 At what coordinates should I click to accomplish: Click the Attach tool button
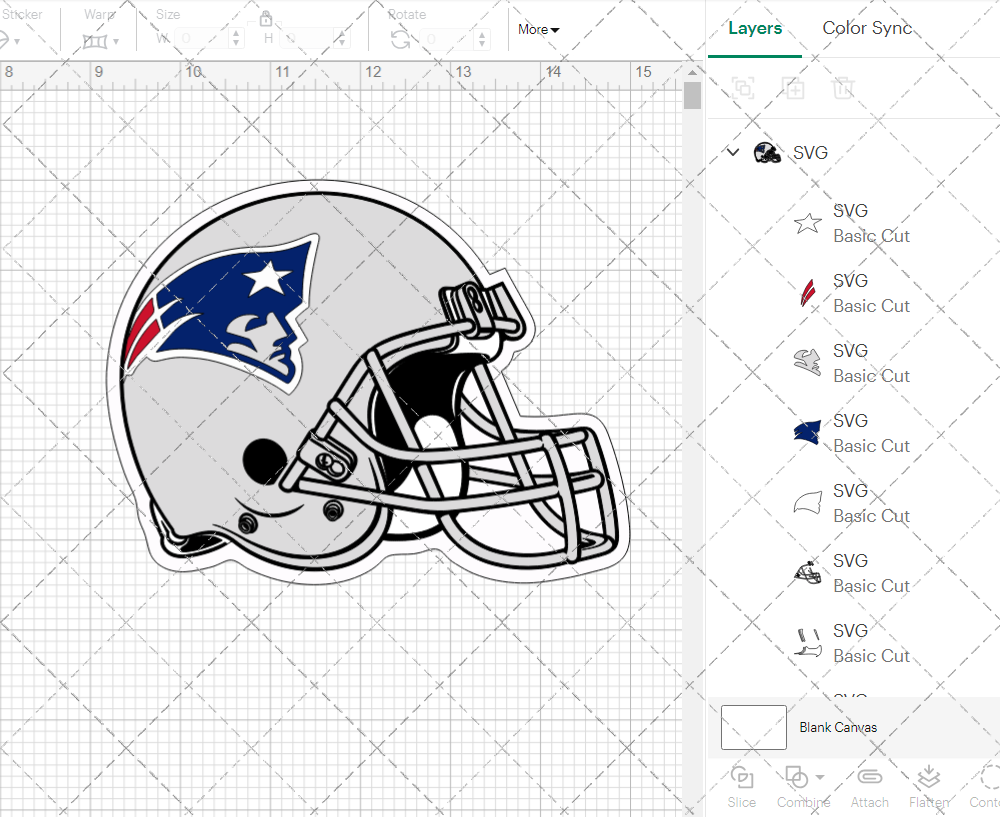(869, 788)
